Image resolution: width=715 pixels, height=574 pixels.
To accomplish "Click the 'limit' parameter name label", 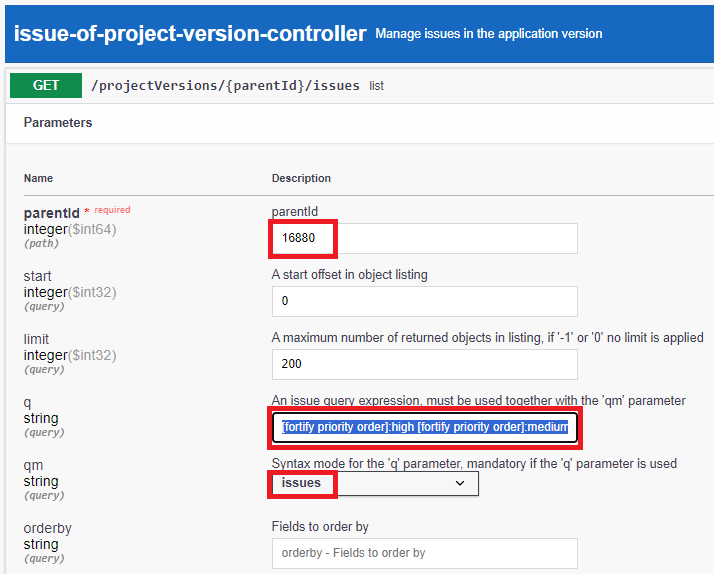I will click(36, 339).
